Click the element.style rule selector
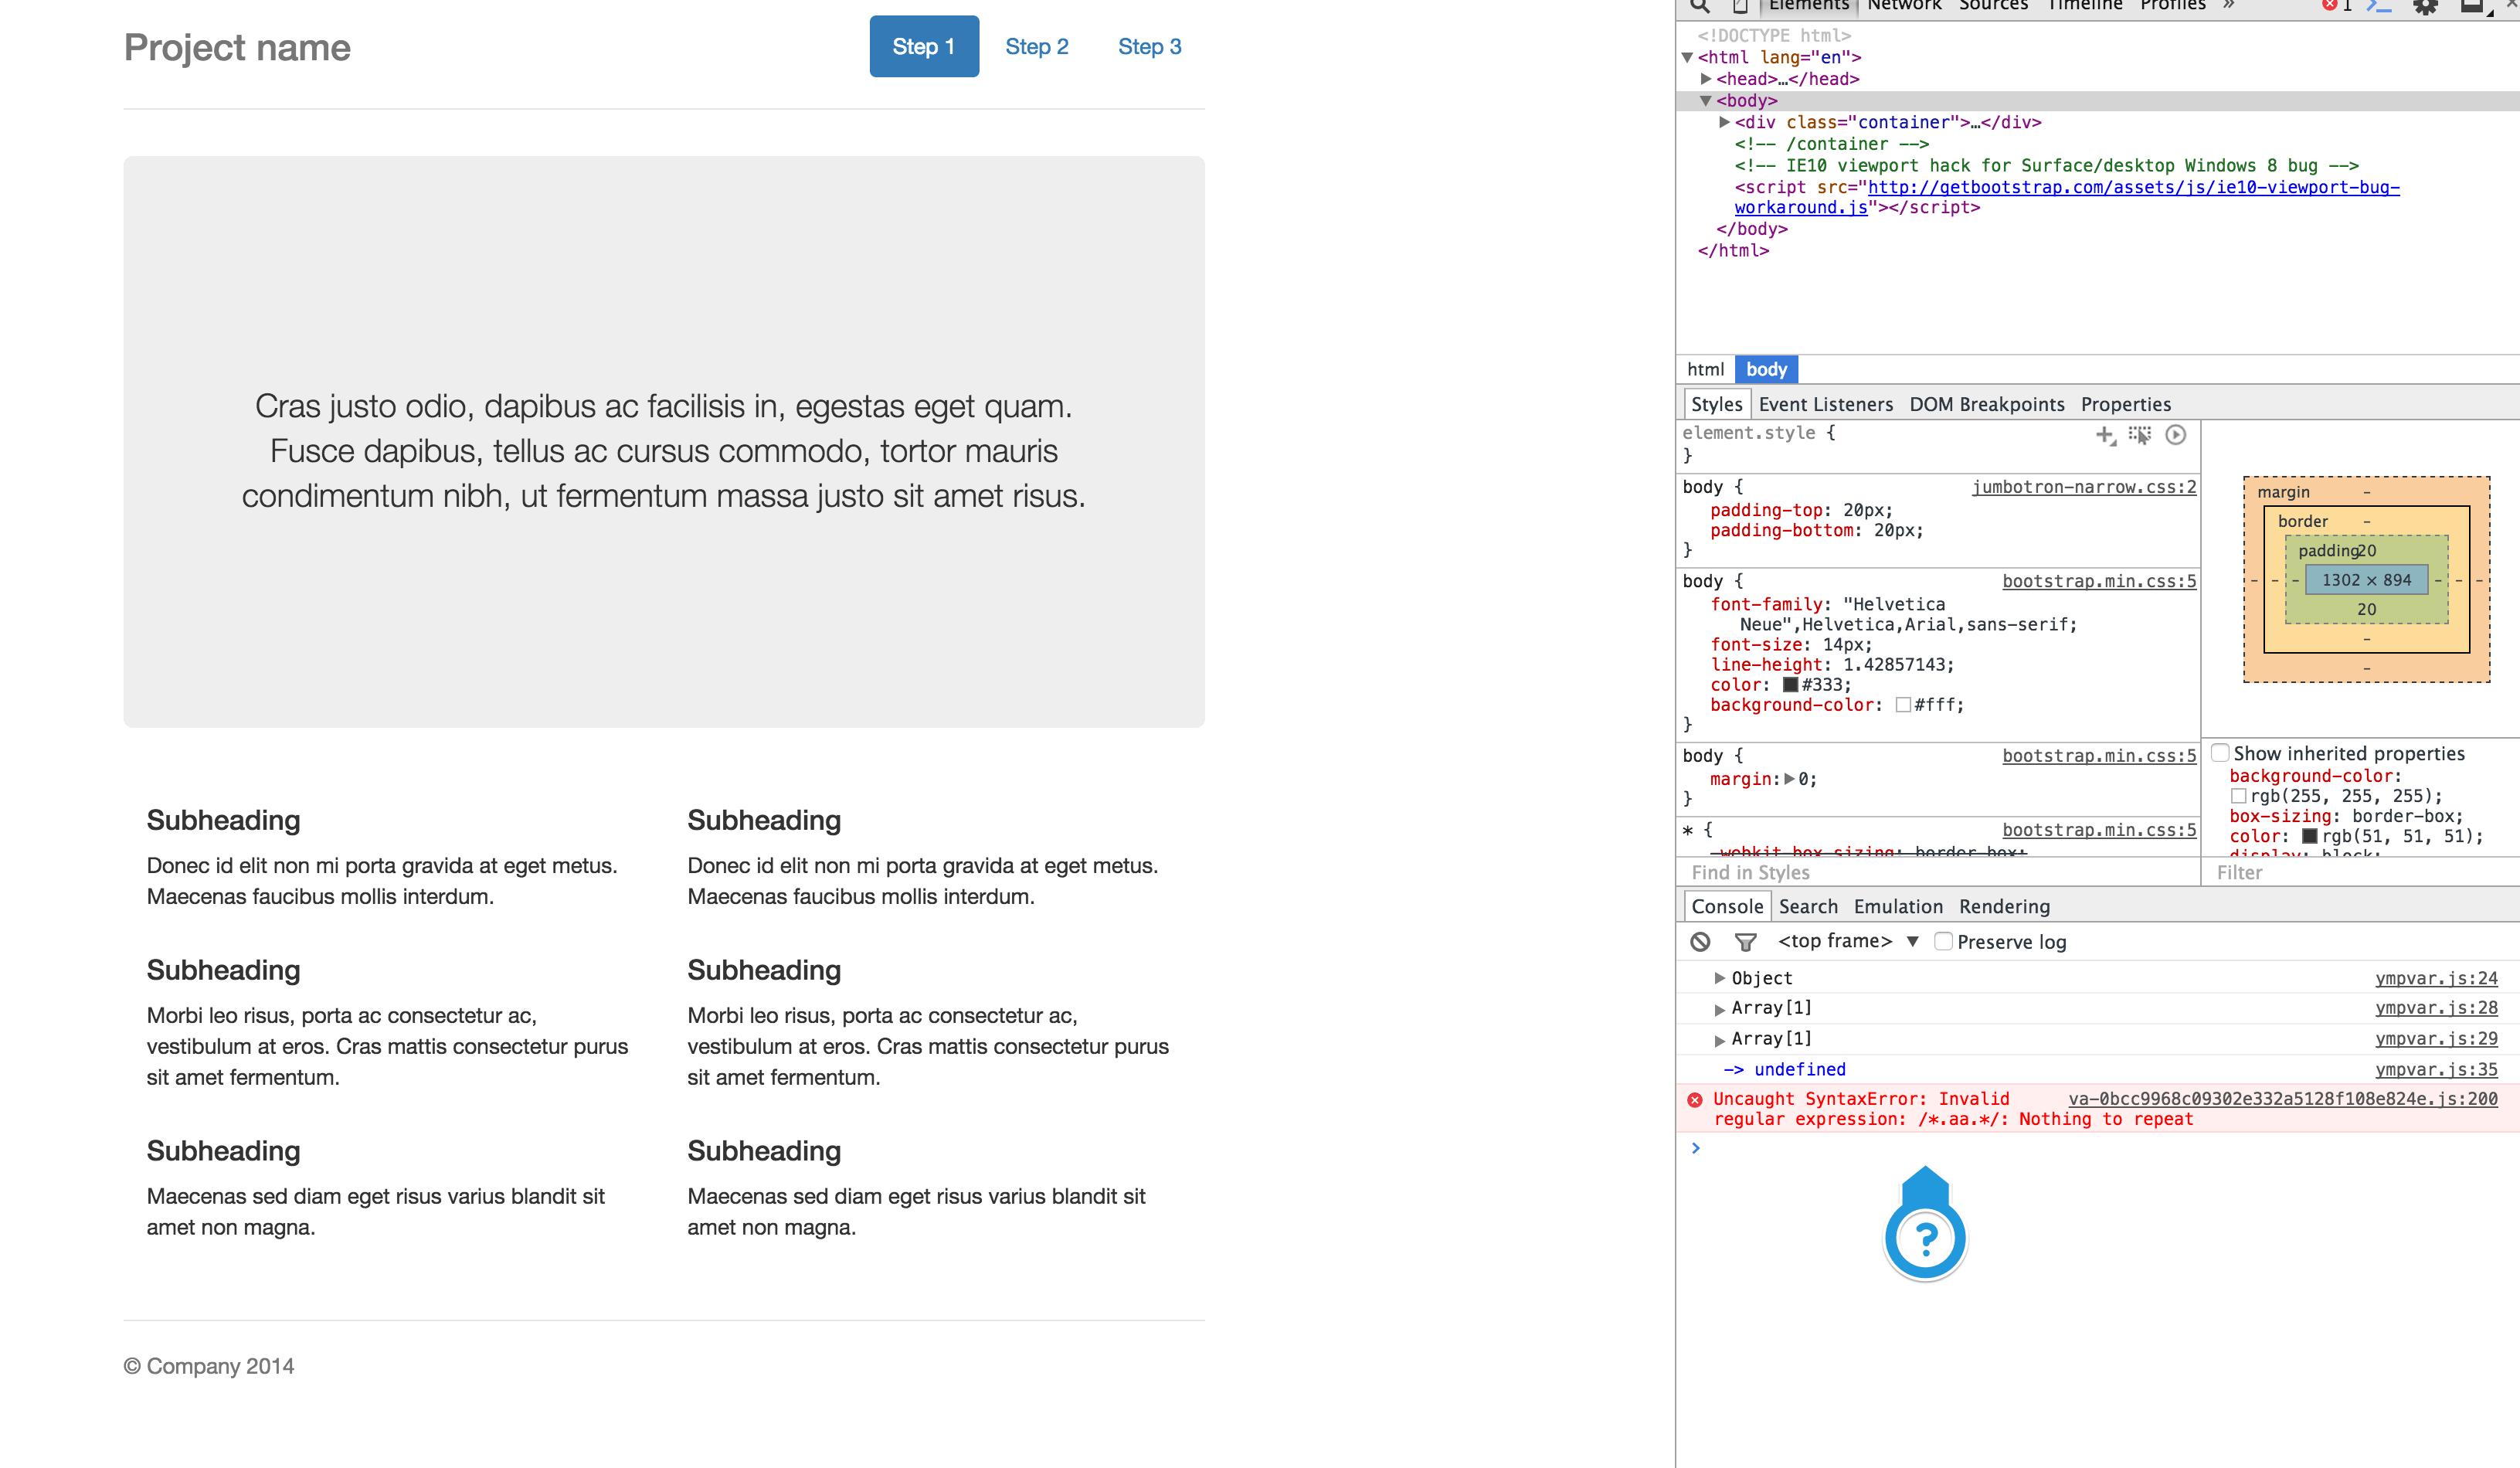Image resolution: width=2520 pixels, height=1468 pixels. pos(1748,433)
